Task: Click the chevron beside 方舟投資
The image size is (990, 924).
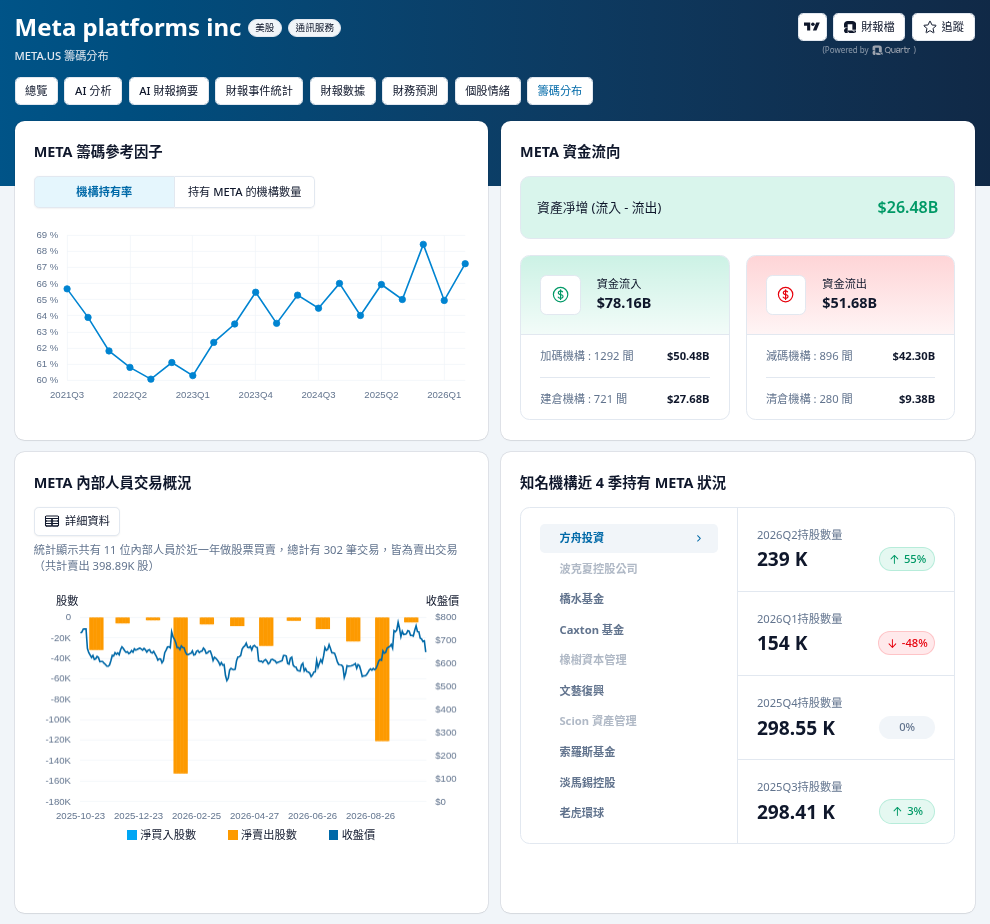Action: 698,538
